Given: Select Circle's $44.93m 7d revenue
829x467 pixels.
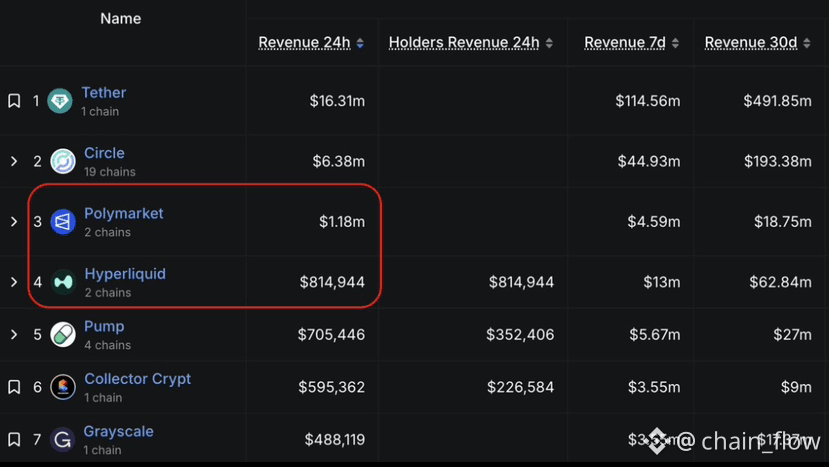Looking at the screenshot, I should click(x=649, y=161).
